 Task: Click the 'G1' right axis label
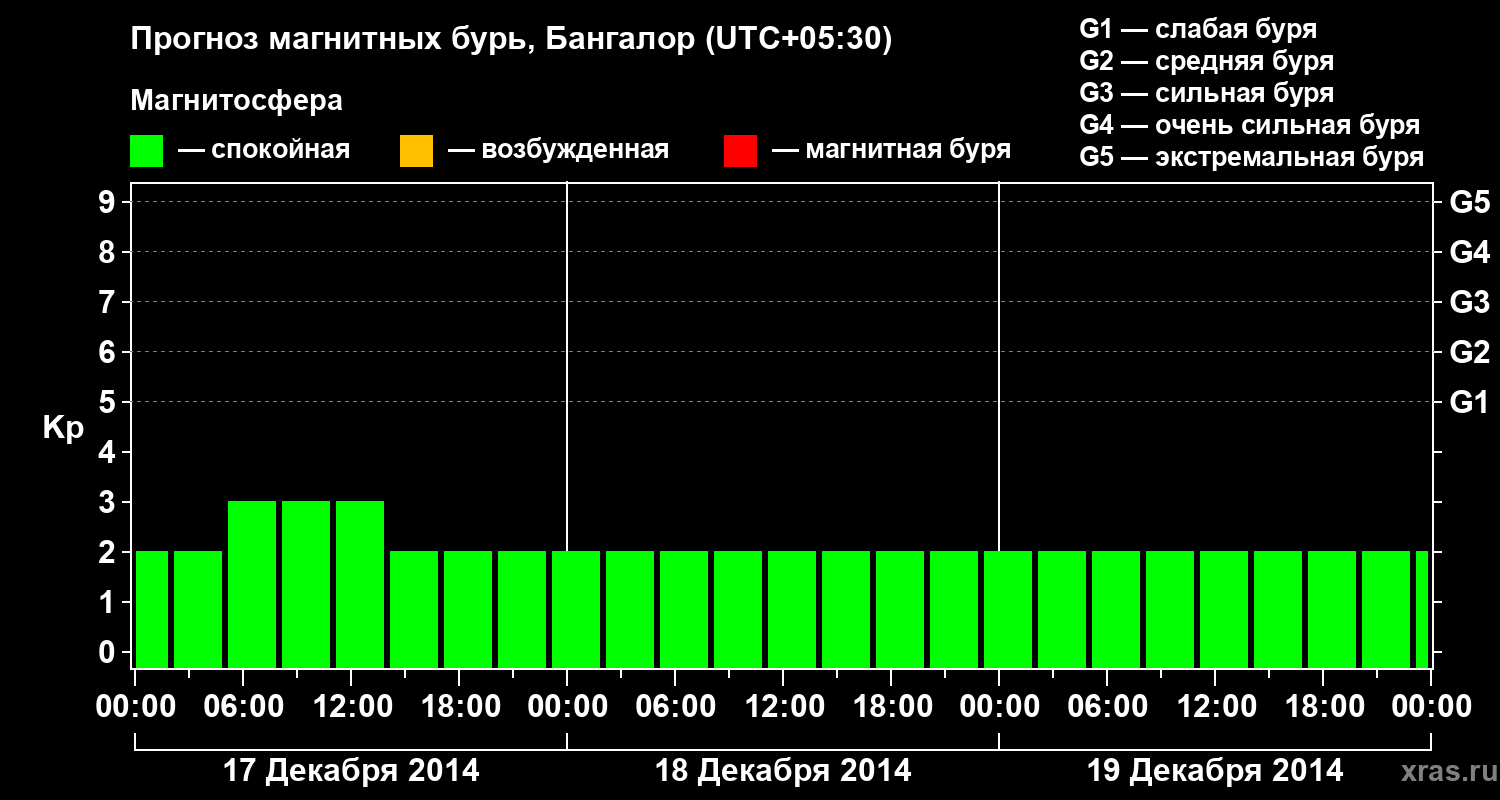(x=1469, y=402)
